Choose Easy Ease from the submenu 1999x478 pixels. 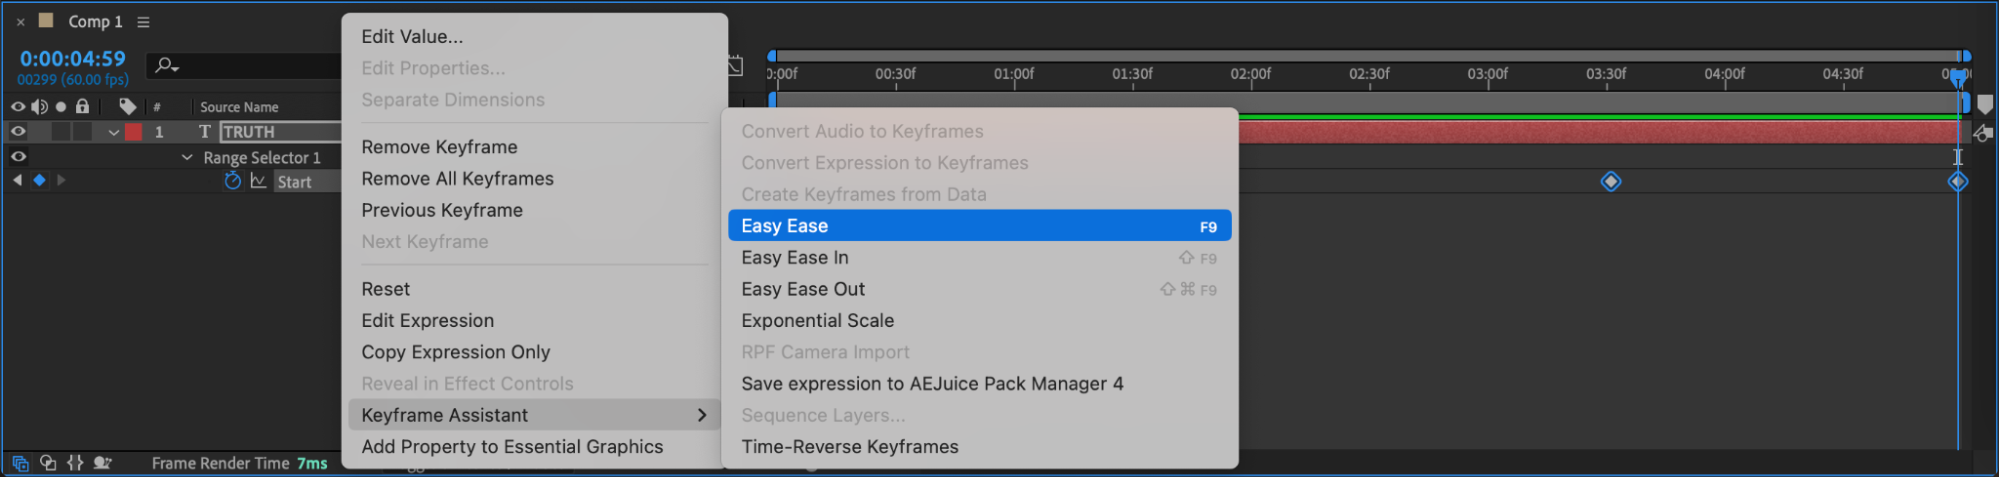978,226
